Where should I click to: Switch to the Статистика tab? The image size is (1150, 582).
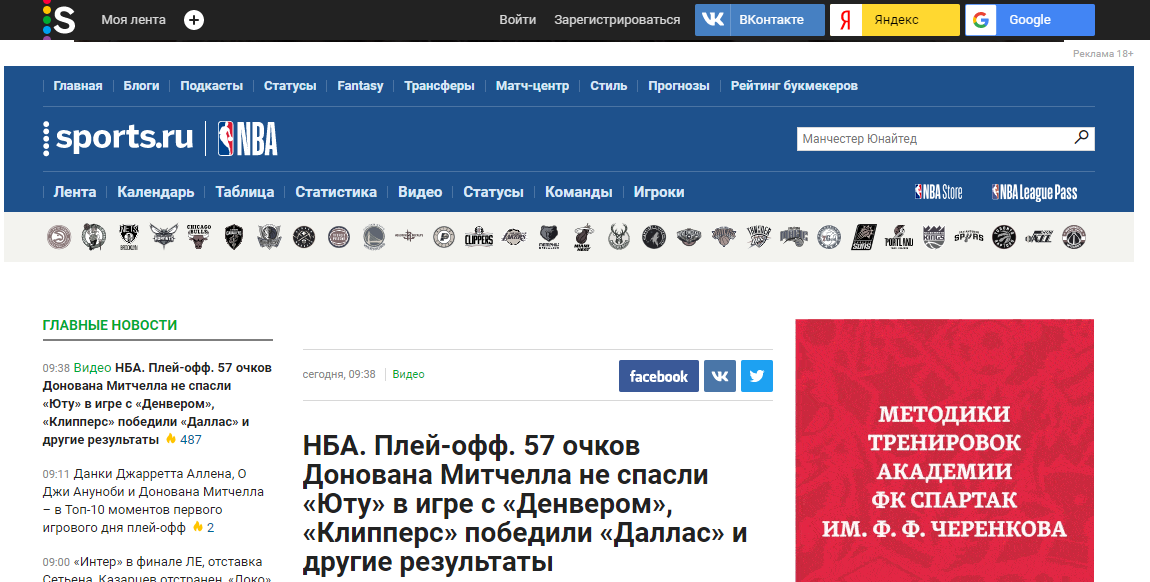[336, 192]
